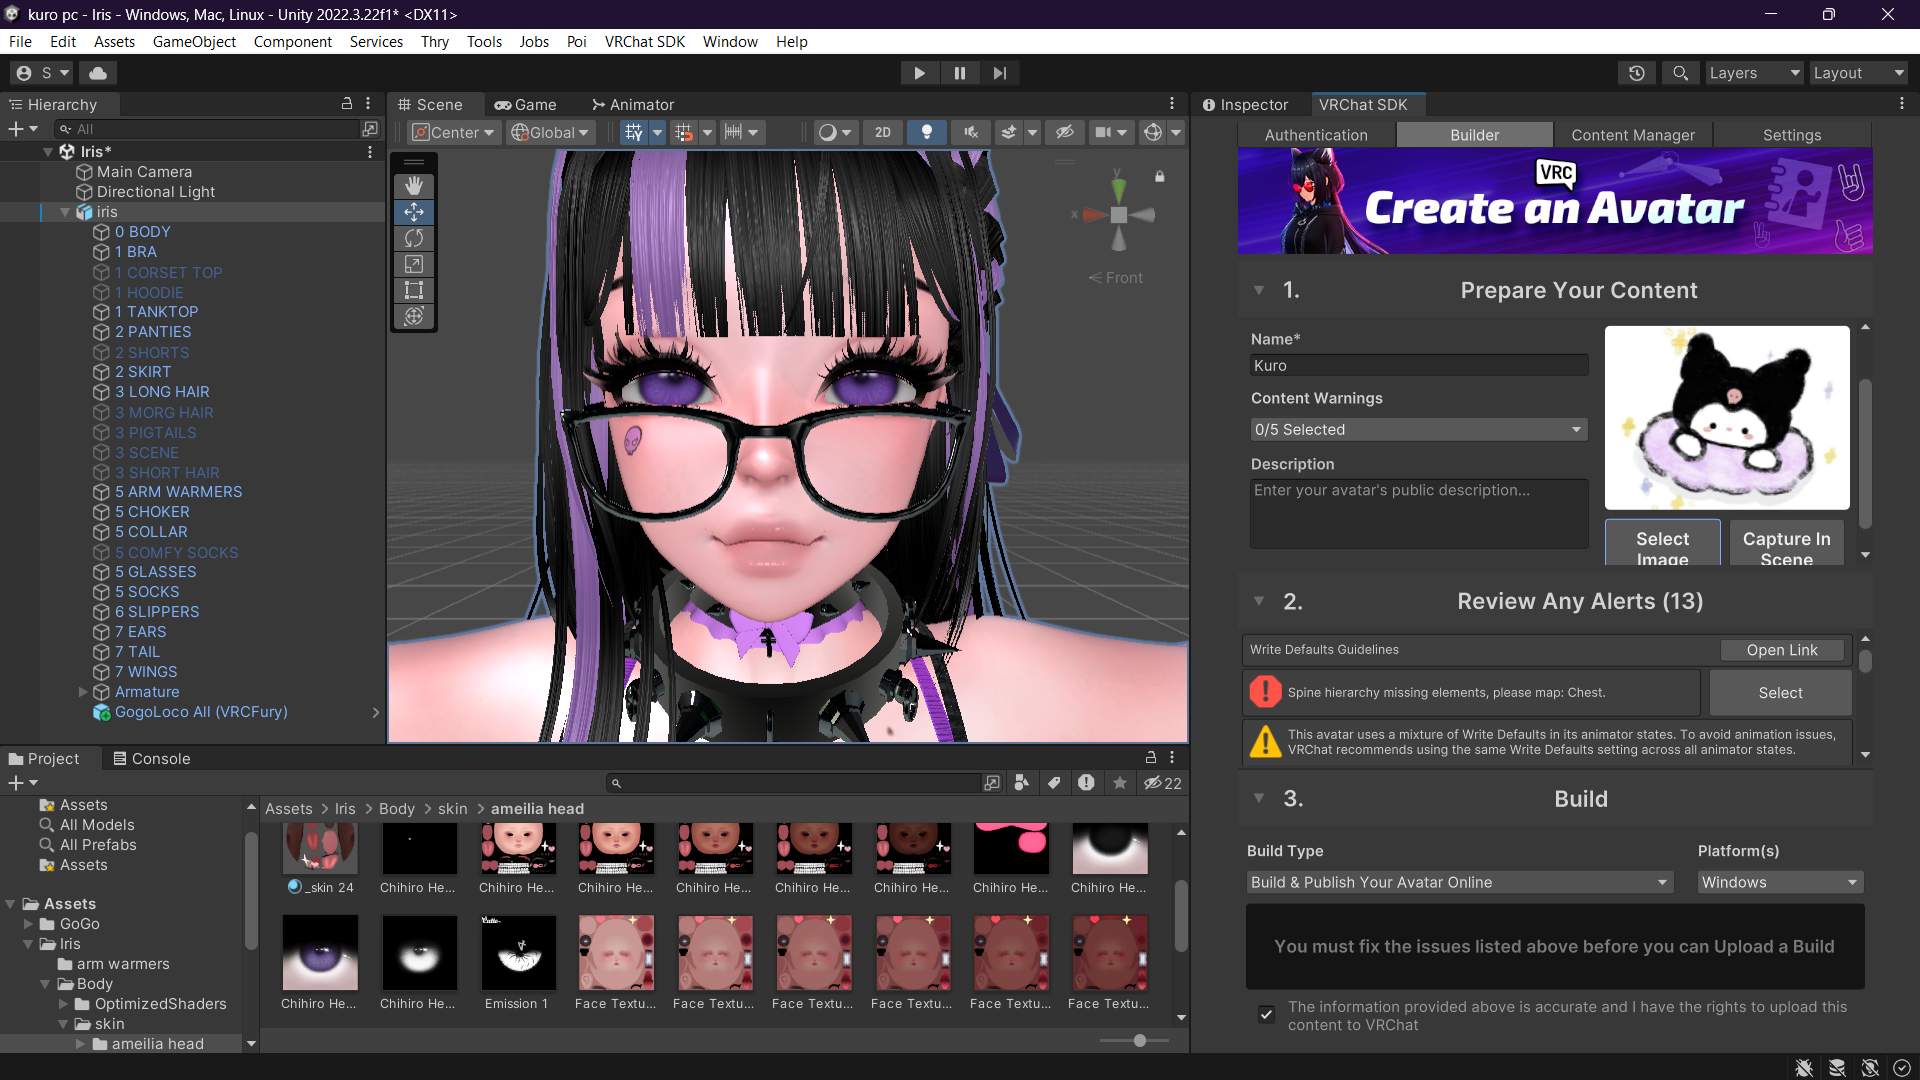Screen dimensions: 1920x1080
Task: Open Content Warnings 0/5 Selected dropdown
Action: click(1418, 429)
